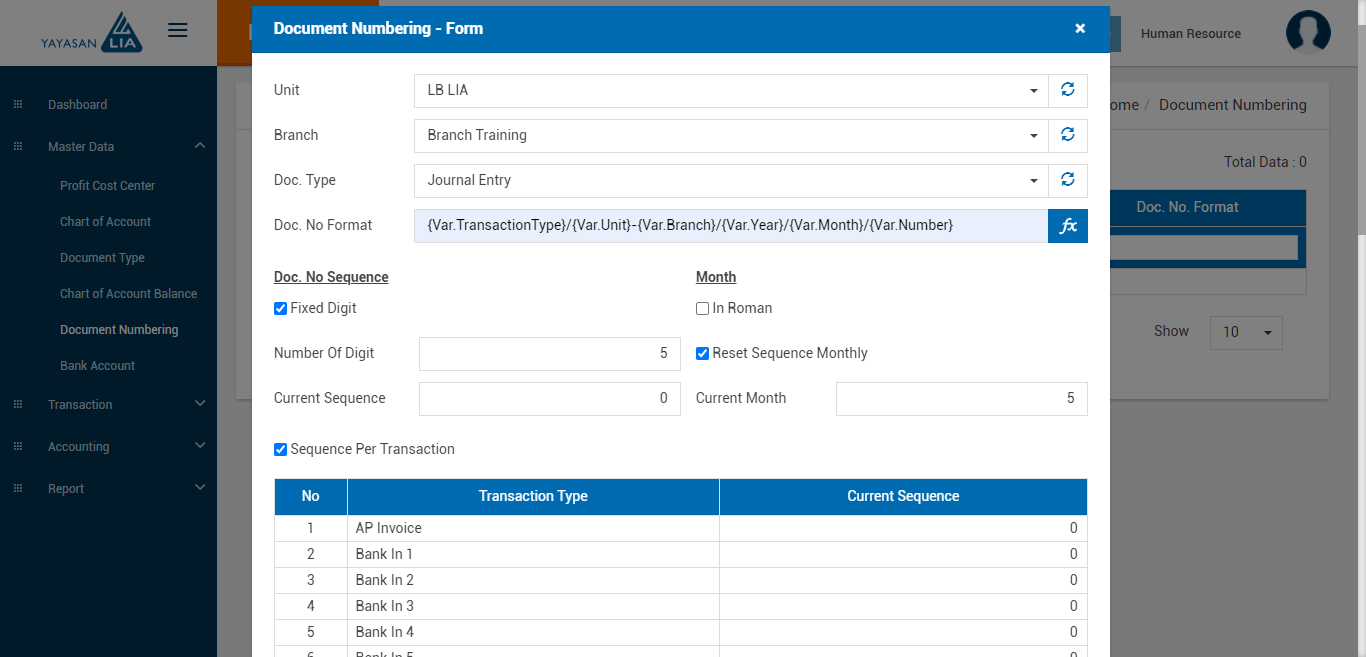Open the Unit dropdown showing LB LIA
This screenshot has height=657, width=1366.
[730, 90]
